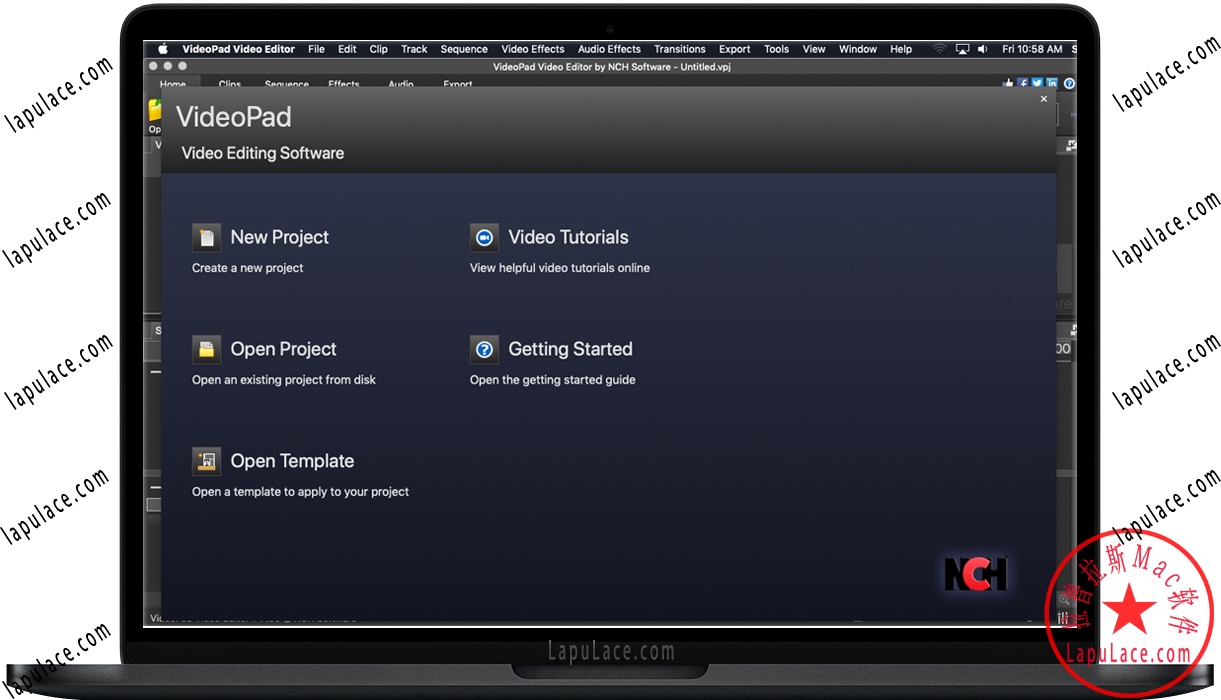Click the Getting Started question mark icon
This screenshot has height=700, width=1221.
pos(484,349)
